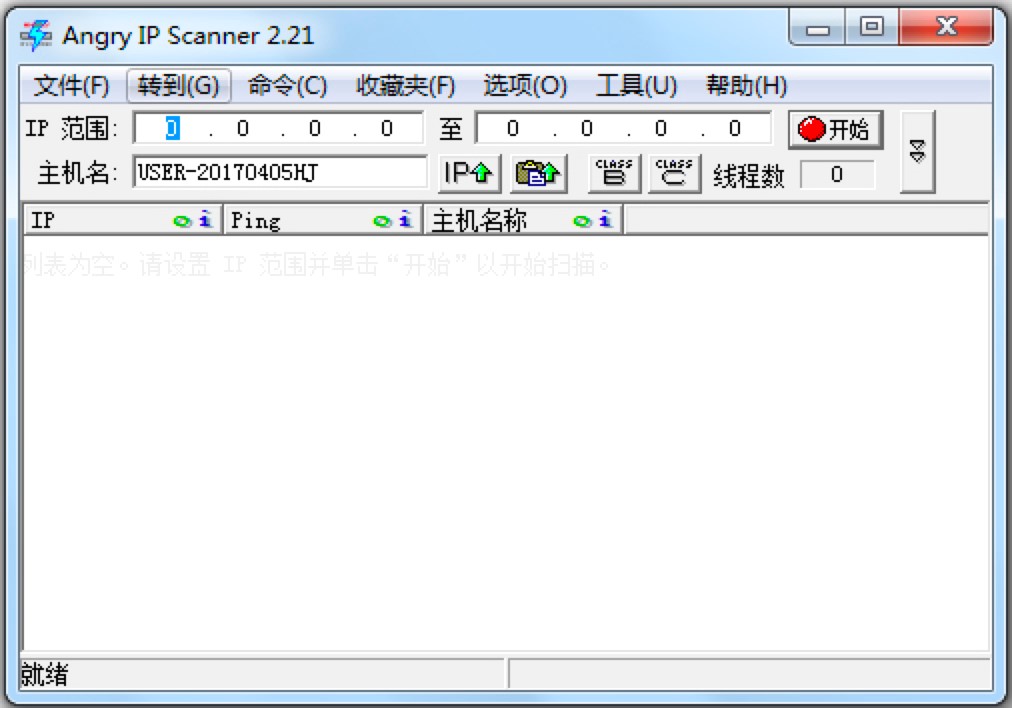1012x708 pixels.
Task: Click the IP-up icon to fetch host IP
Action: (x=467, y=173)
